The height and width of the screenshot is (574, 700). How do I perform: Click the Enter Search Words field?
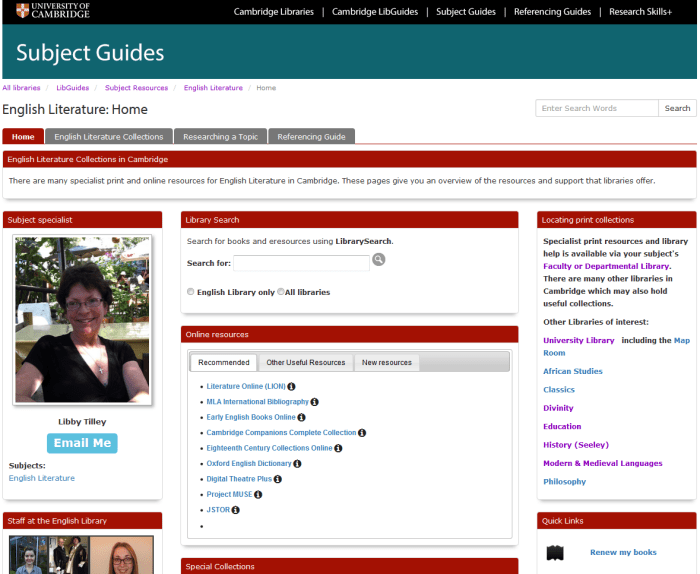(597, 108)
